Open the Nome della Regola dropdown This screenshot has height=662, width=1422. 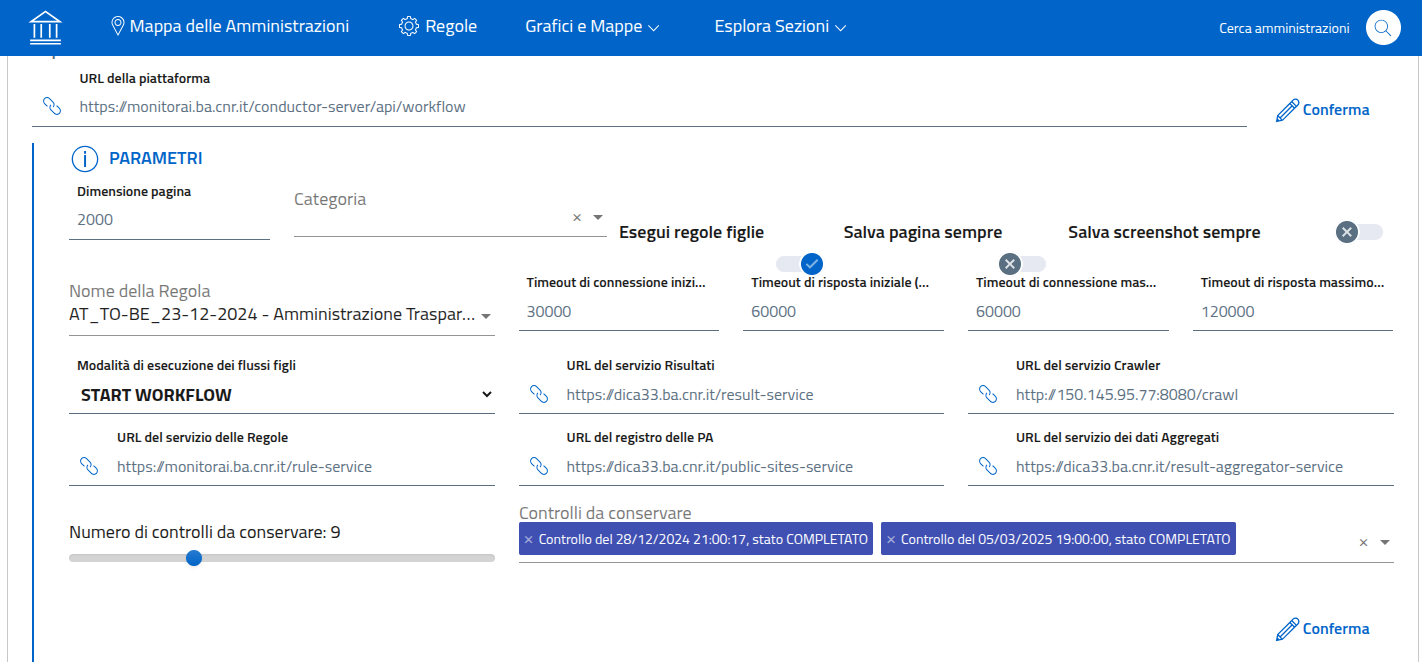[x=281, y=314]
